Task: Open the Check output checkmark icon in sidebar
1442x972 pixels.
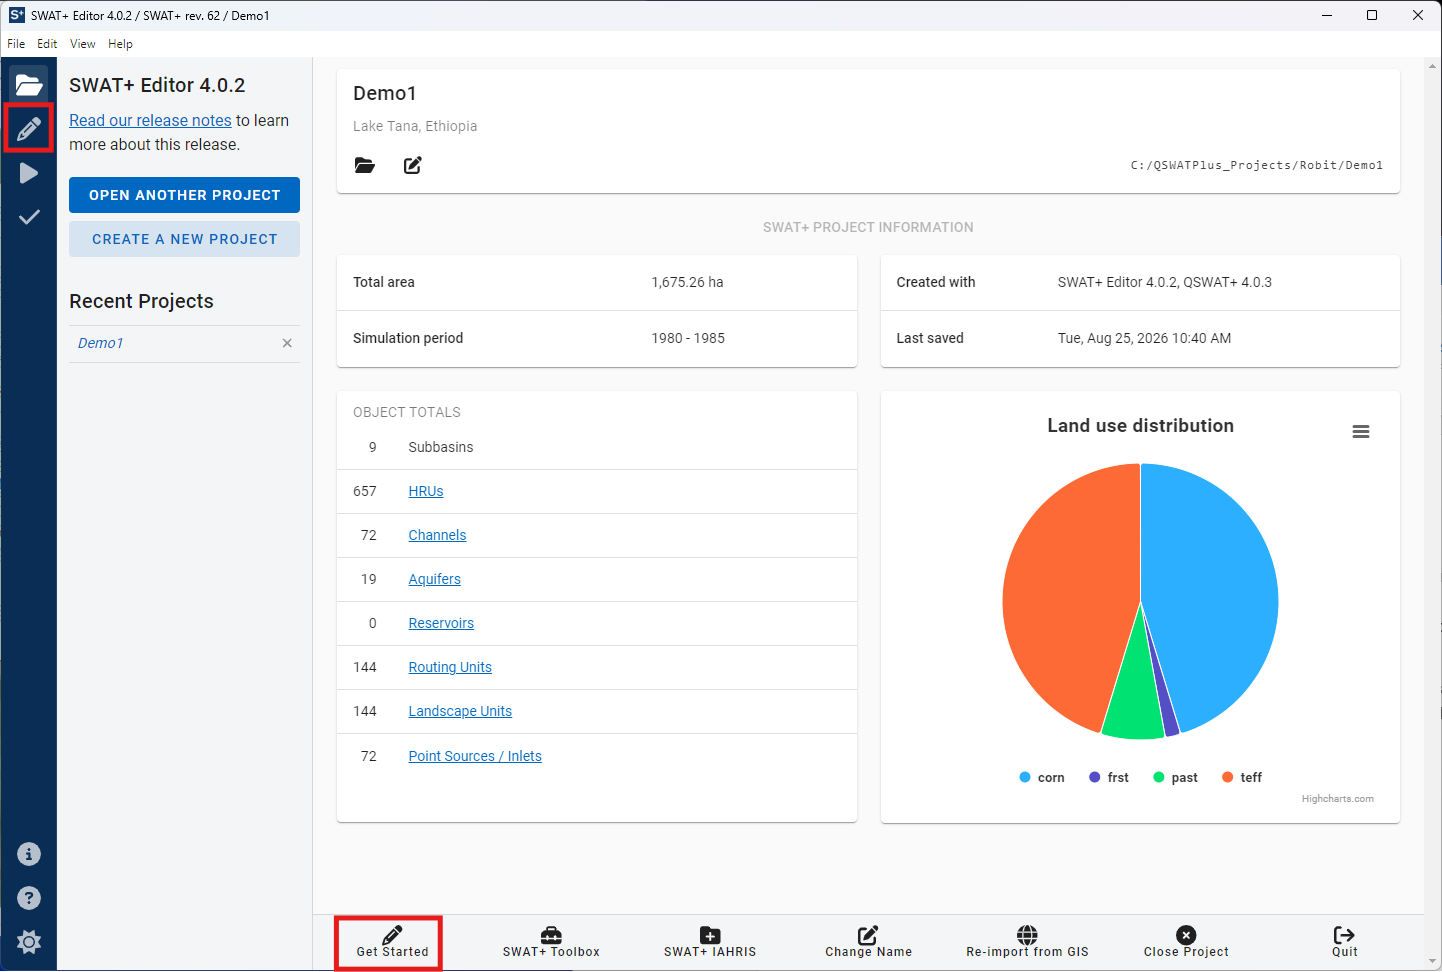Action: pos(29,217)
